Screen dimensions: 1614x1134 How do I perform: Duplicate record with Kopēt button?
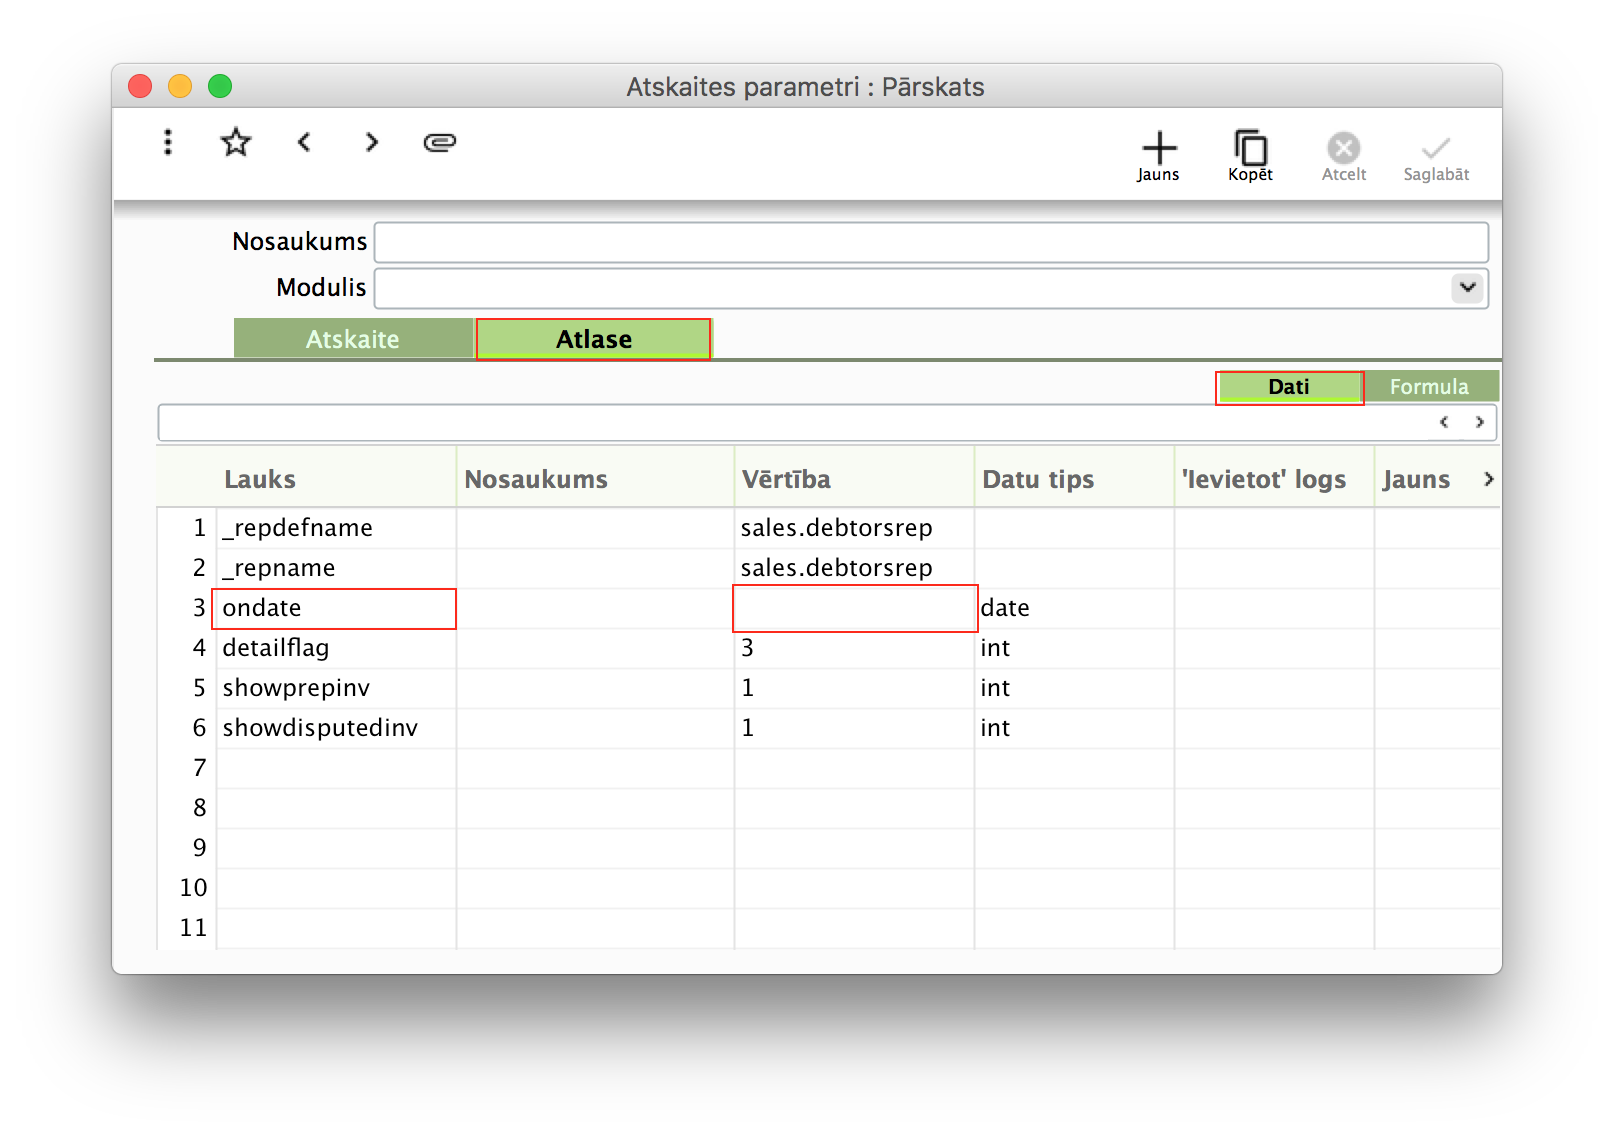1251,157
